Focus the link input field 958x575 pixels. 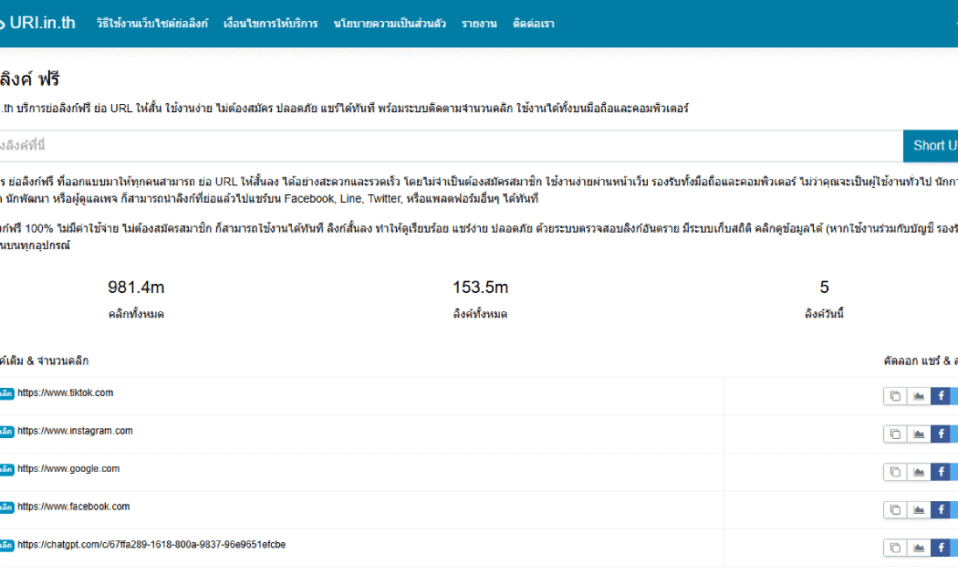point(451,146)
